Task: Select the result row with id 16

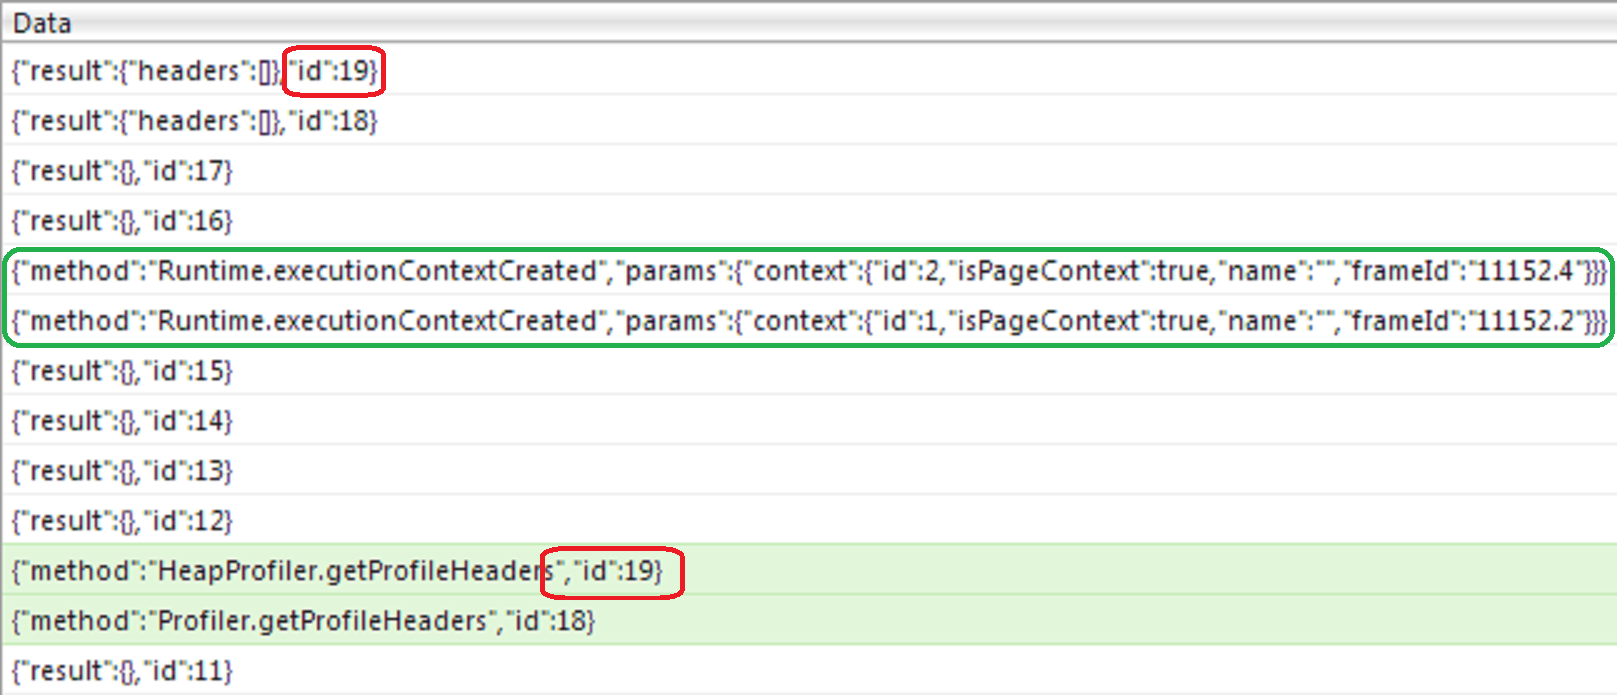Action: click(808, 220)
